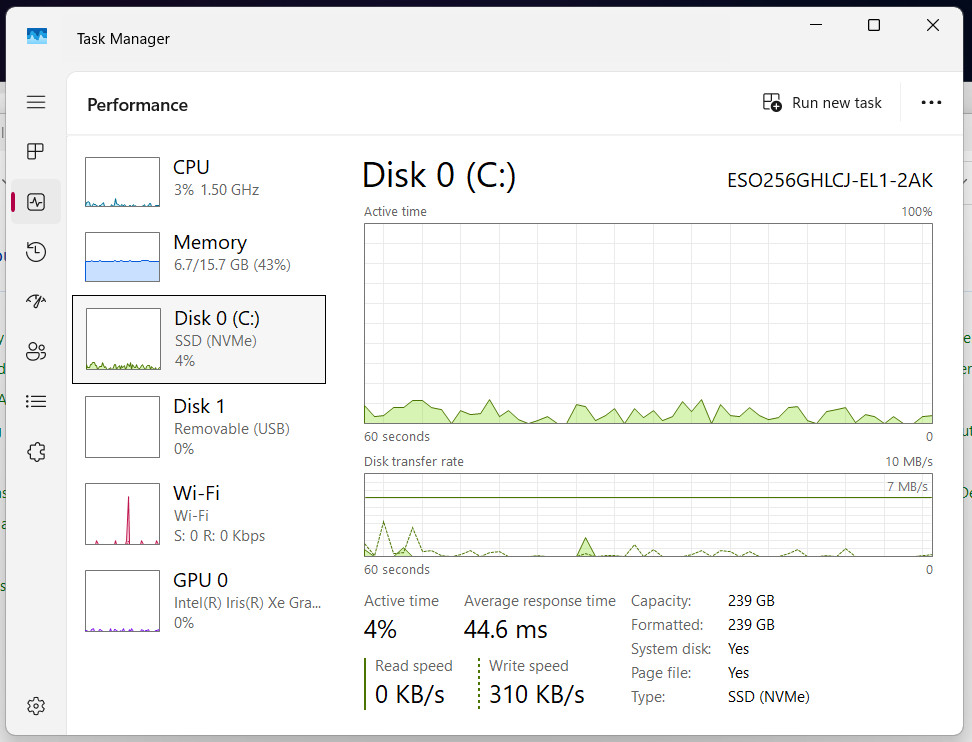Click the Memory mini graph thumbnail

click(x=122, y=257)
